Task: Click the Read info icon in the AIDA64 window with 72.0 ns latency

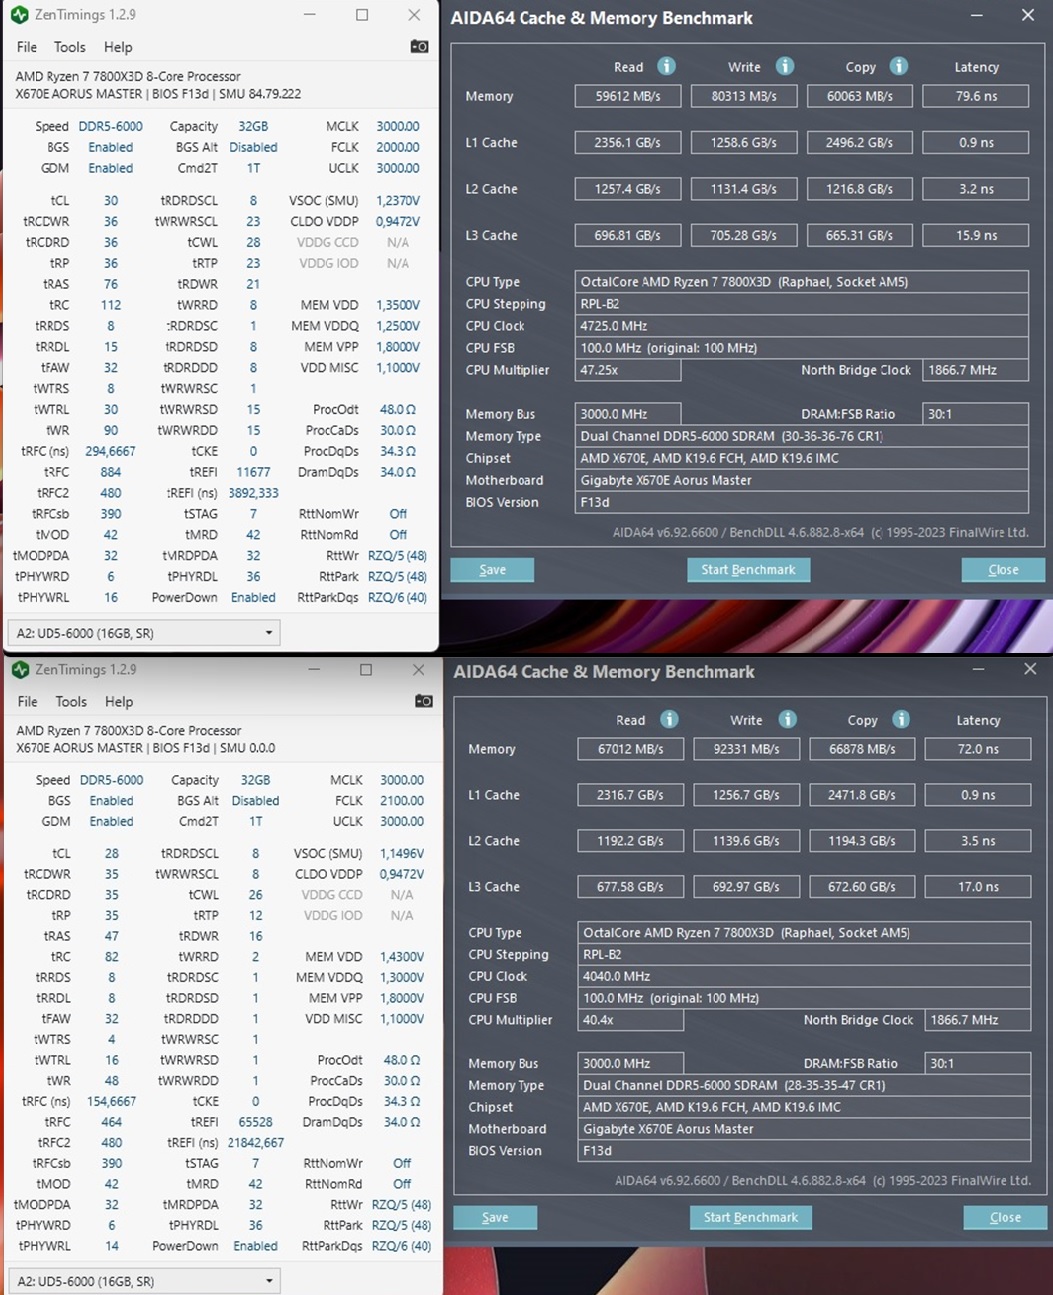Action: (669, 719)
